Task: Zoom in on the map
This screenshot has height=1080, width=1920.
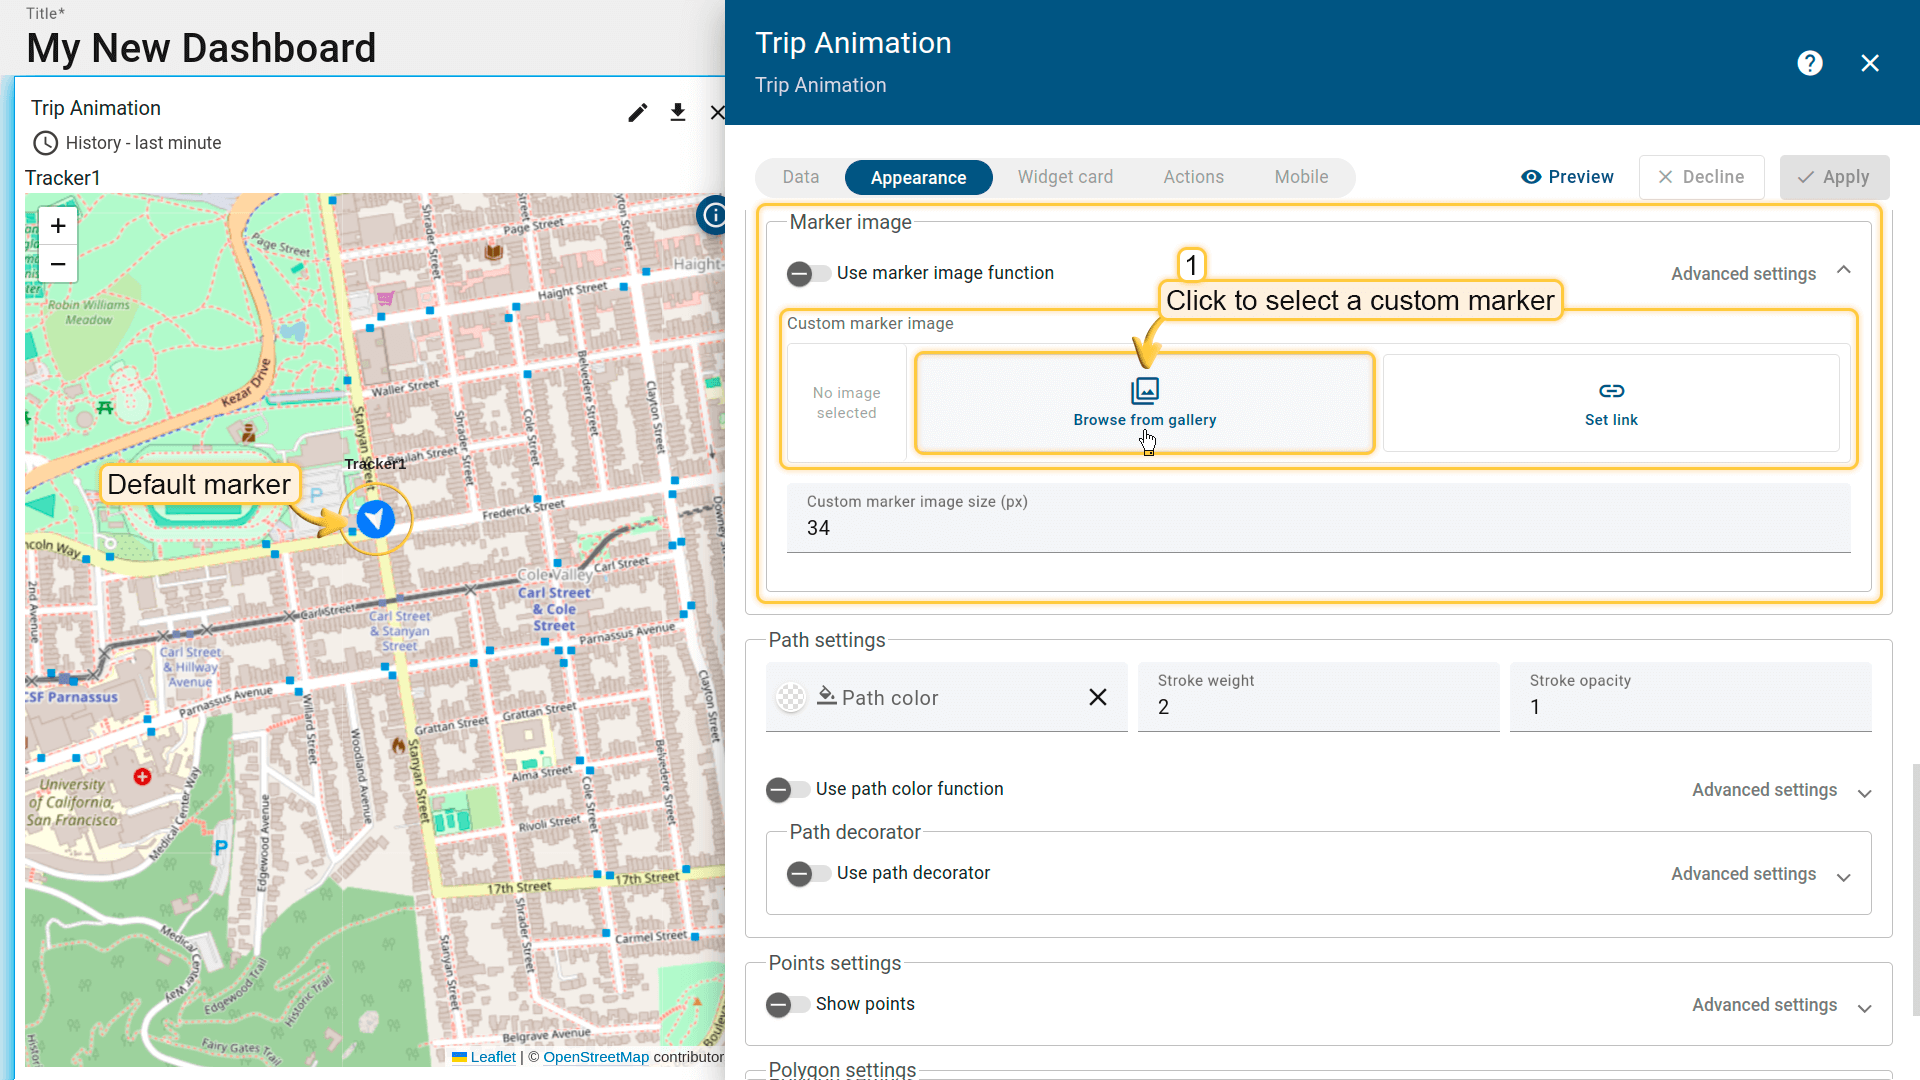Action: click(58, 226)
